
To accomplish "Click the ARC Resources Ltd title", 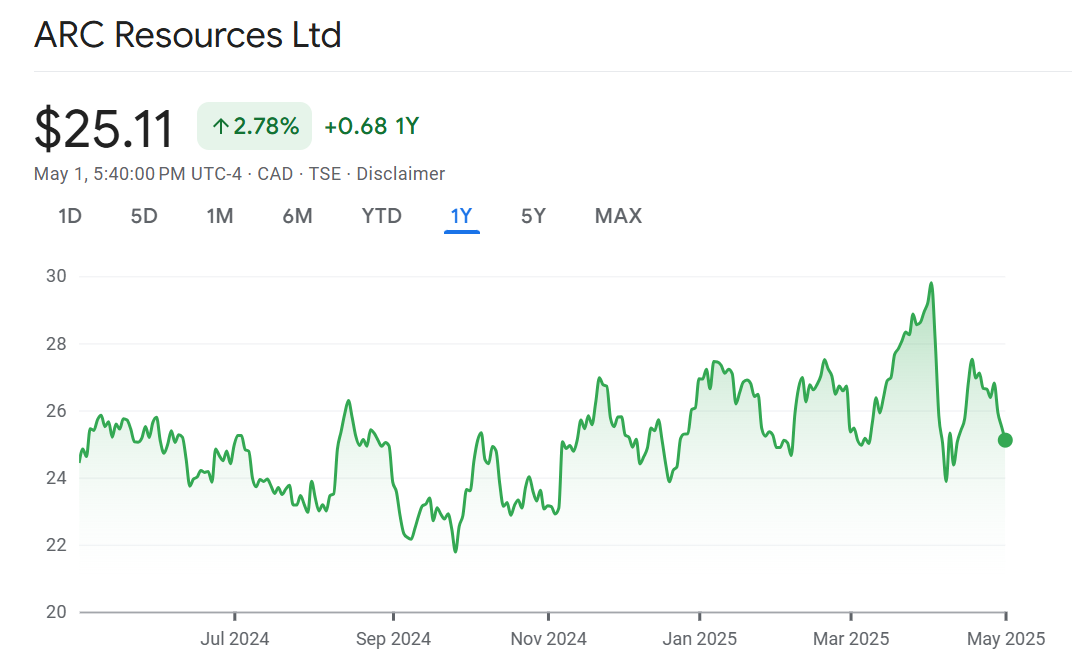I will tap(188, 35).
